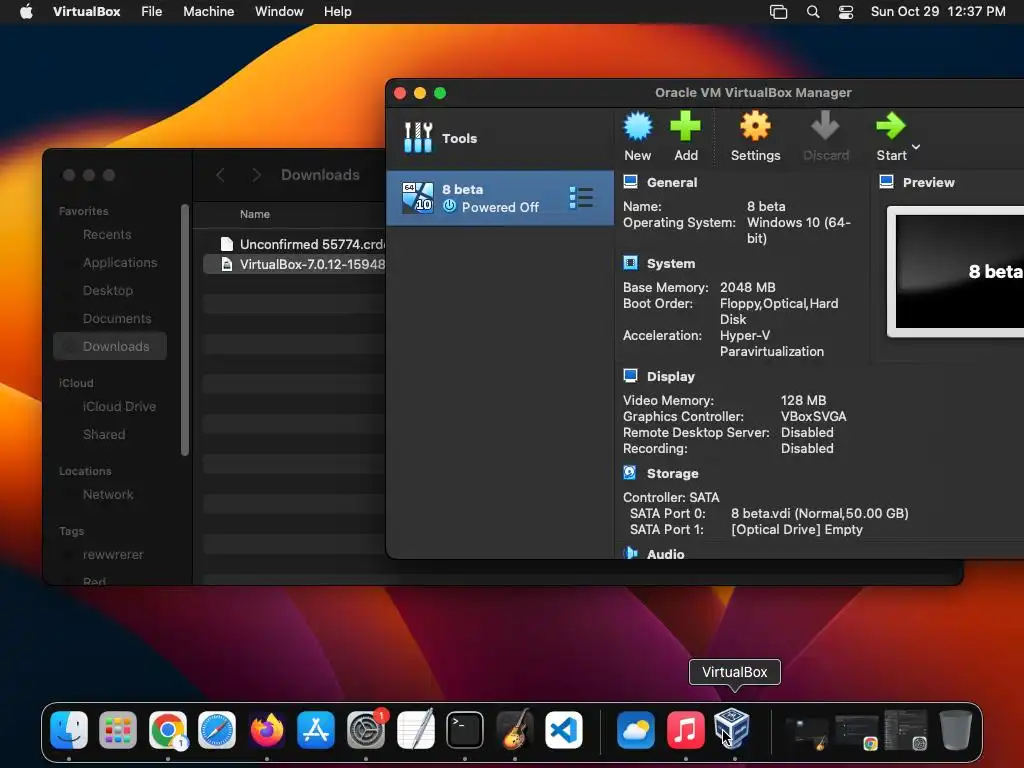1024x768 pixels.
Task: Select Downloads in the Finder sidebar
Action: tap(110, 346)
